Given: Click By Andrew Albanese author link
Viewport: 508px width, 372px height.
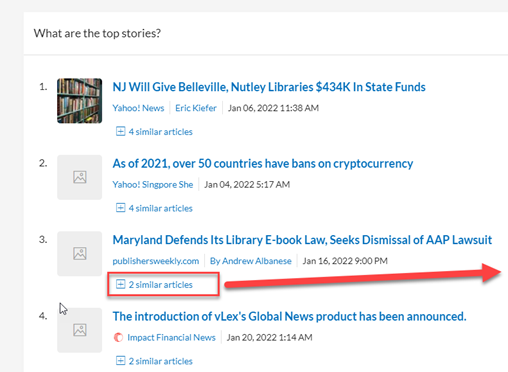Looking at the screenshot, I should [250, 261].
